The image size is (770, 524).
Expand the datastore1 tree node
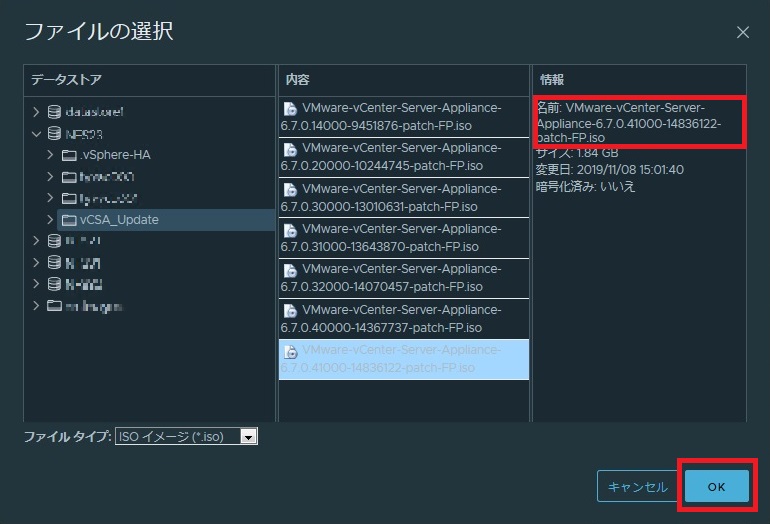tap(36, 112)
